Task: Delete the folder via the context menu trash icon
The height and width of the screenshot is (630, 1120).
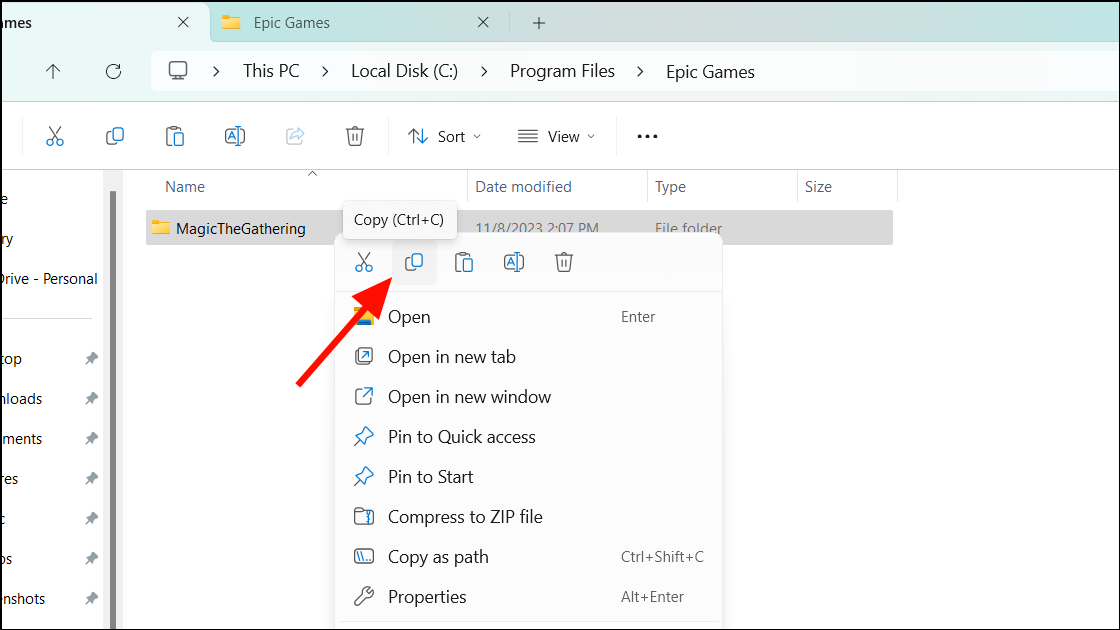Action: click(564, 261)
